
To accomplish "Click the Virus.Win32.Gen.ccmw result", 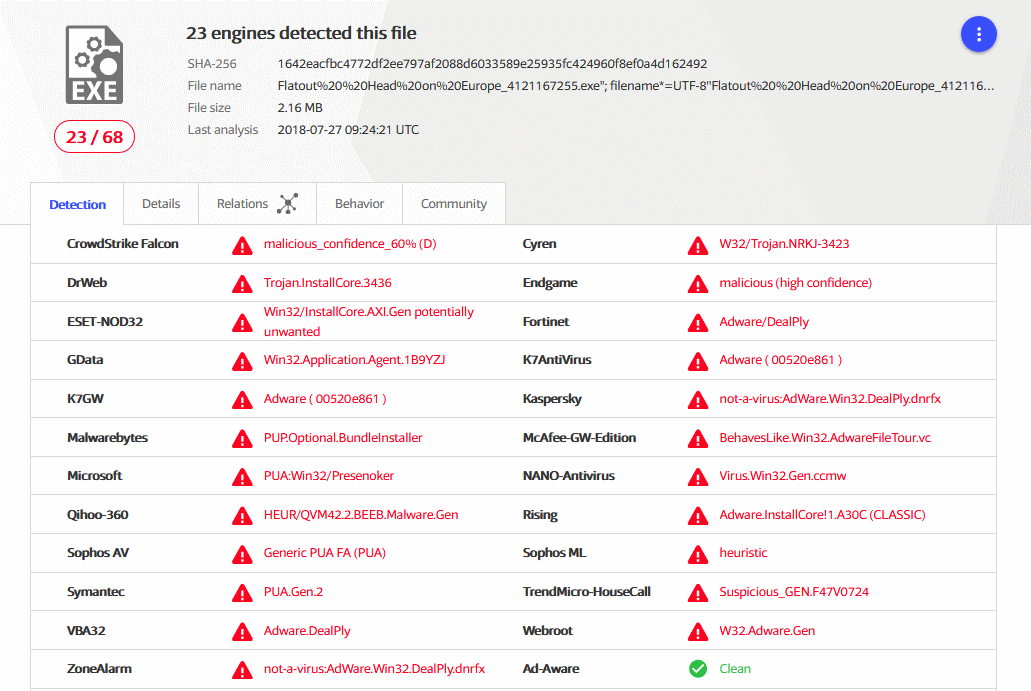I will click(x=782, y=475).
